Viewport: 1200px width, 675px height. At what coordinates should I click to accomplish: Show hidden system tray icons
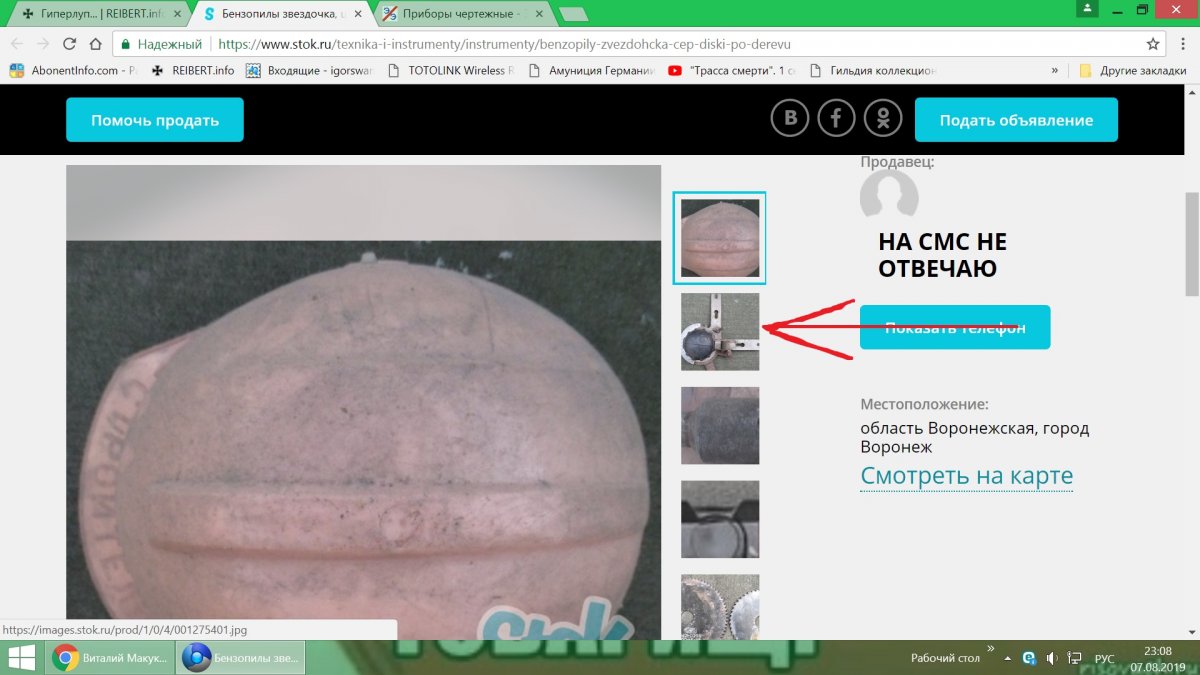(1007, 658)
